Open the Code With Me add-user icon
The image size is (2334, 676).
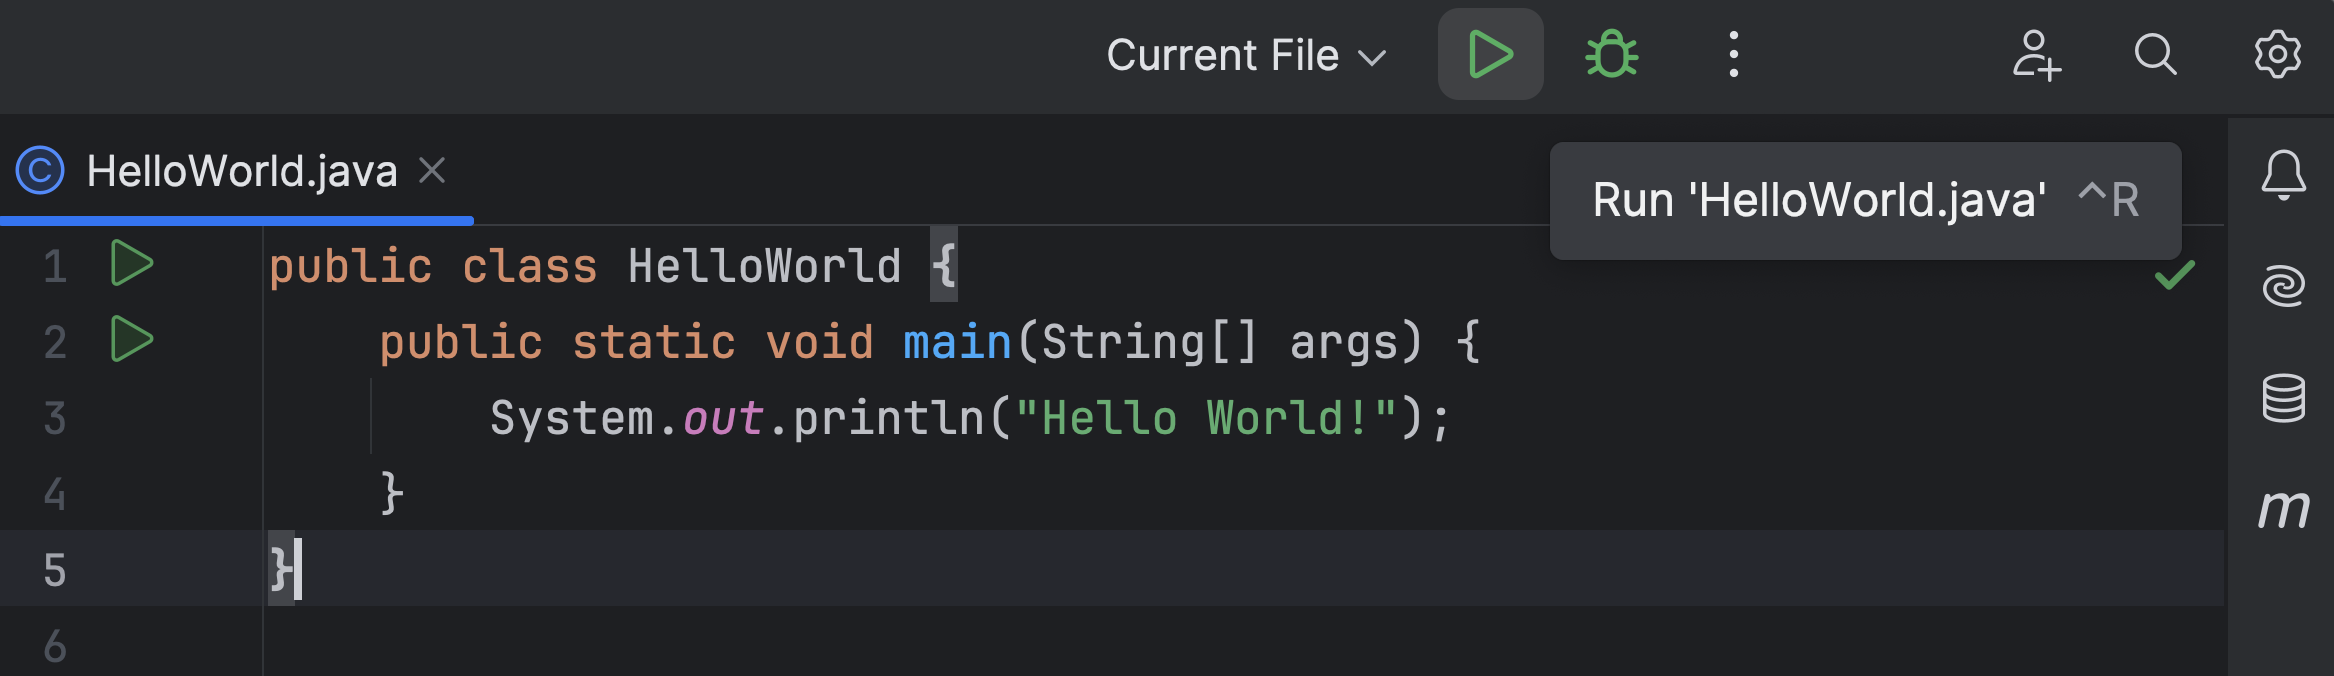(x=2036, y=55)
